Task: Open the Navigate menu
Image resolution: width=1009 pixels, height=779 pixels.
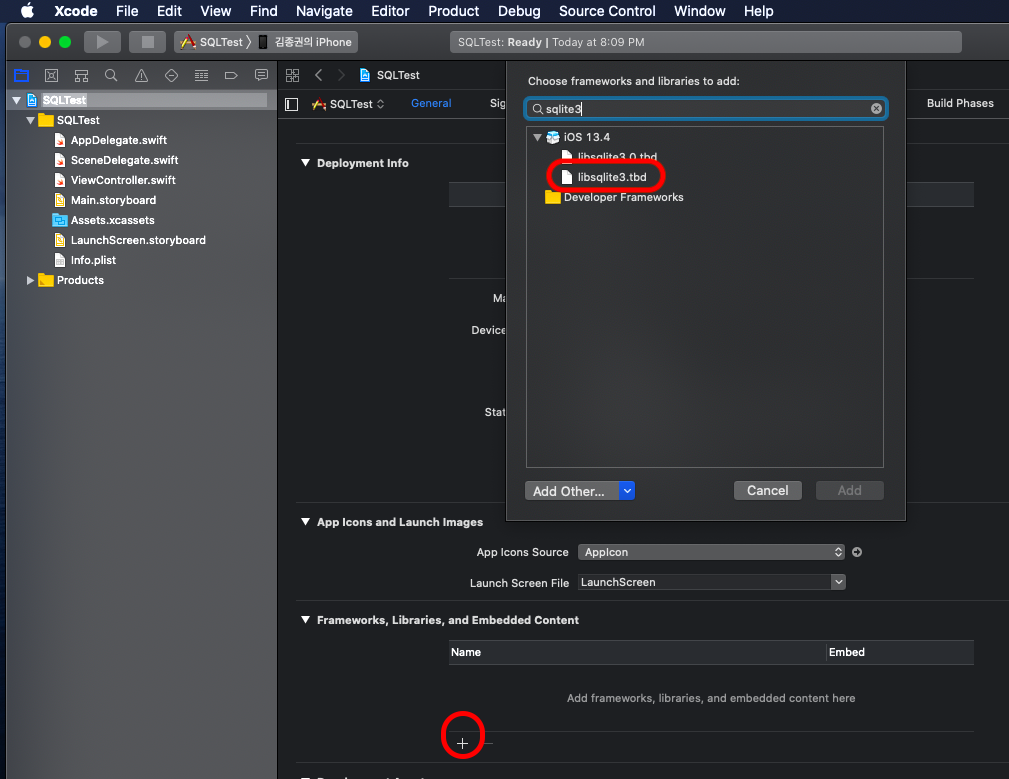Action: click(324, 11)
